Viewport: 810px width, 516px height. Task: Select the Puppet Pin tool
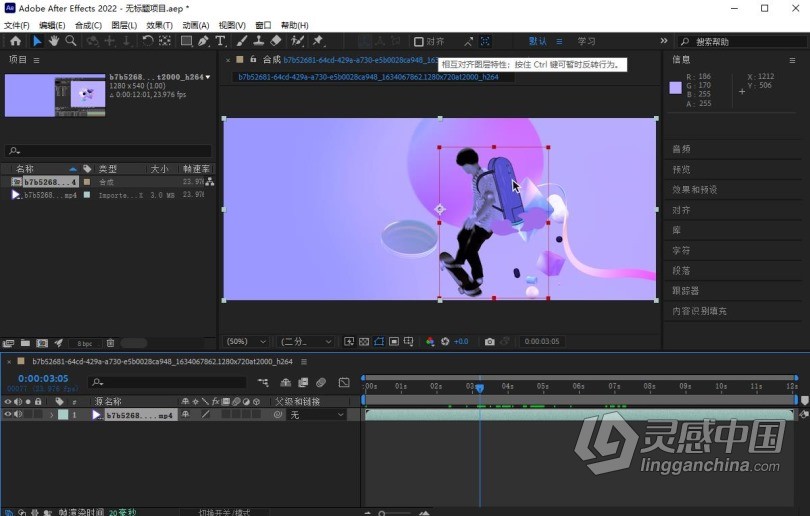318,41
